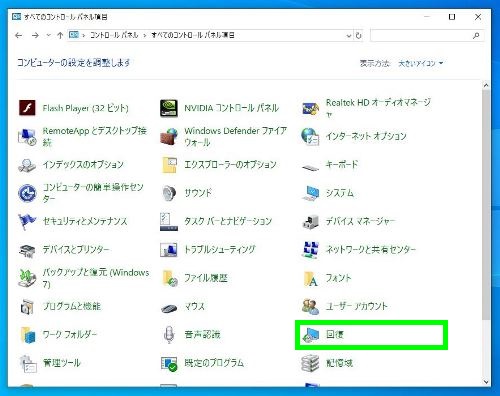Maximize the control panel window
Screen dimensions: 500x396
click(x=452, y=17)
